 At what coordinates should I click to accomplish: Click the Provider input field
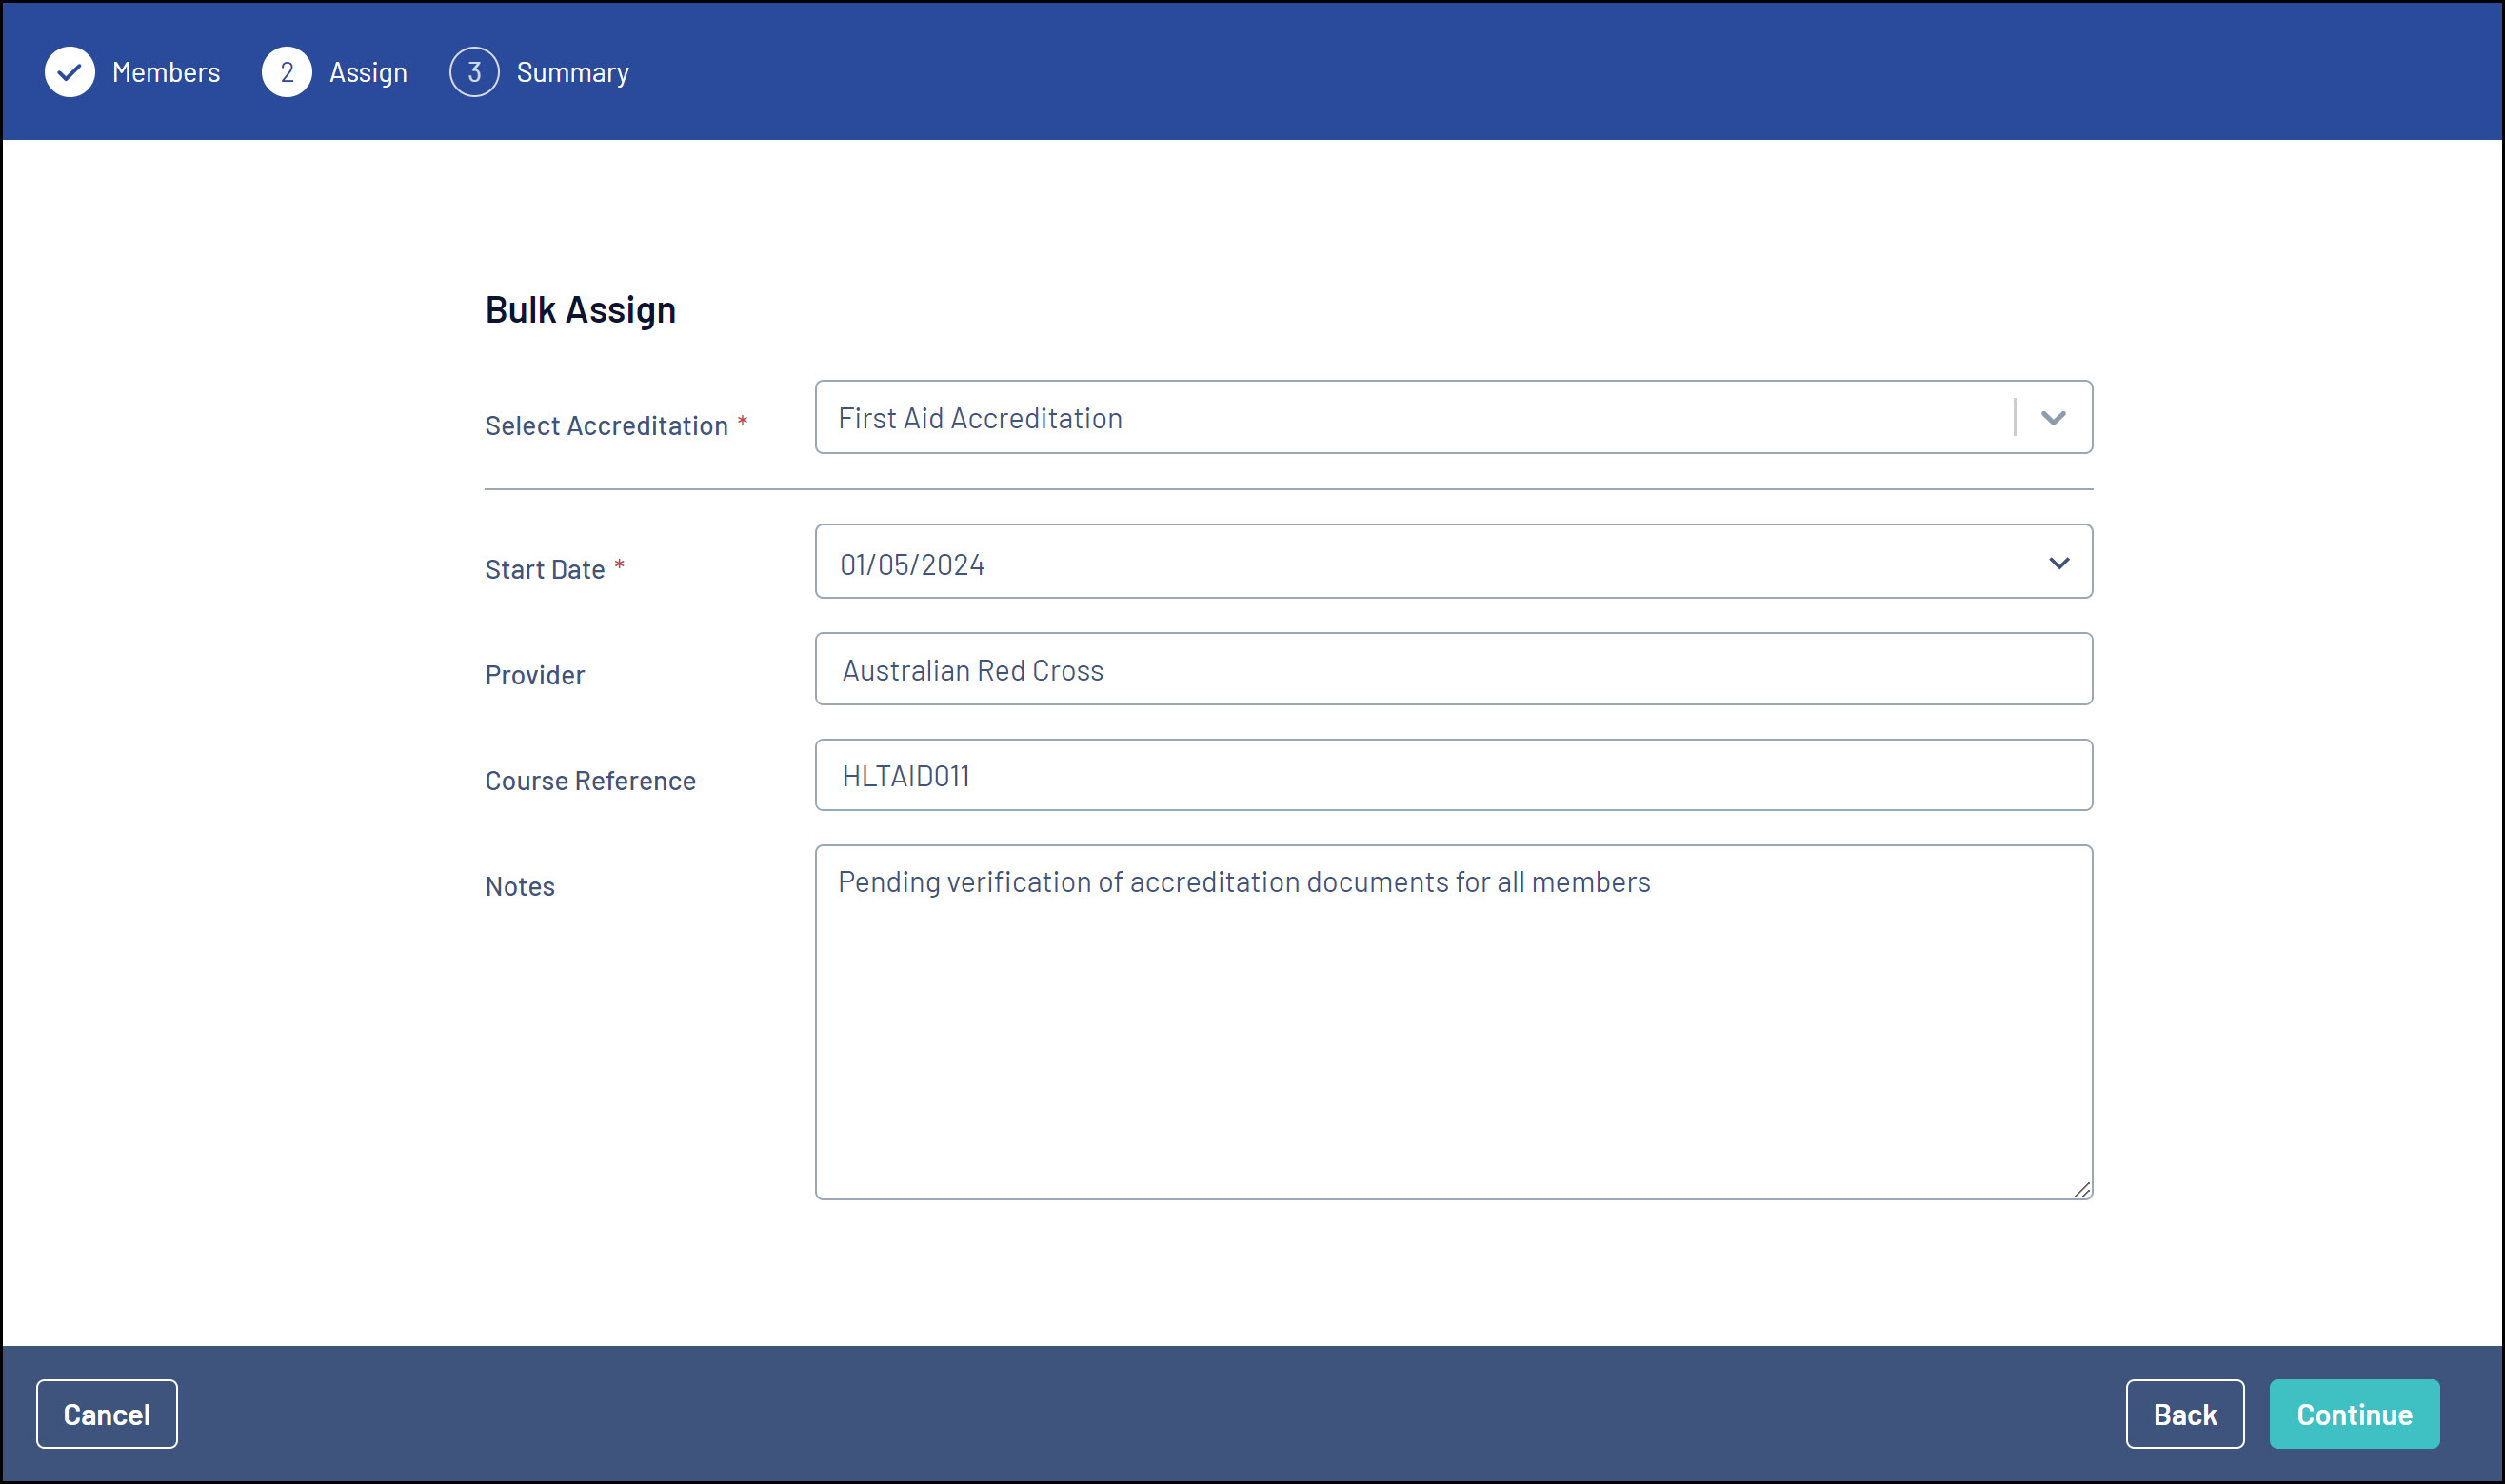(x=1452, y=669)
